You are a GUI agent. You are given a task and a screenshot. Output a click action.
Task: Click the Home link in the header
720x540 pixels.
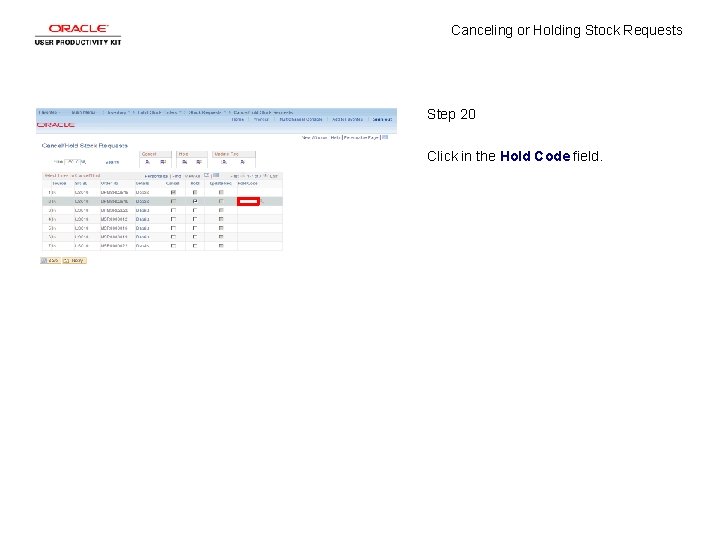pyautogui.click(x=237, y=119)
